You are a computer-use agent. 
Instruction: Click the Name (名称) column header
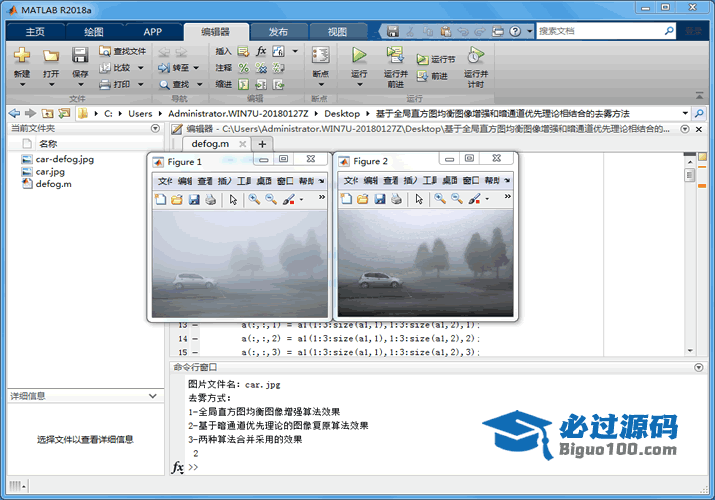(48, 144)
